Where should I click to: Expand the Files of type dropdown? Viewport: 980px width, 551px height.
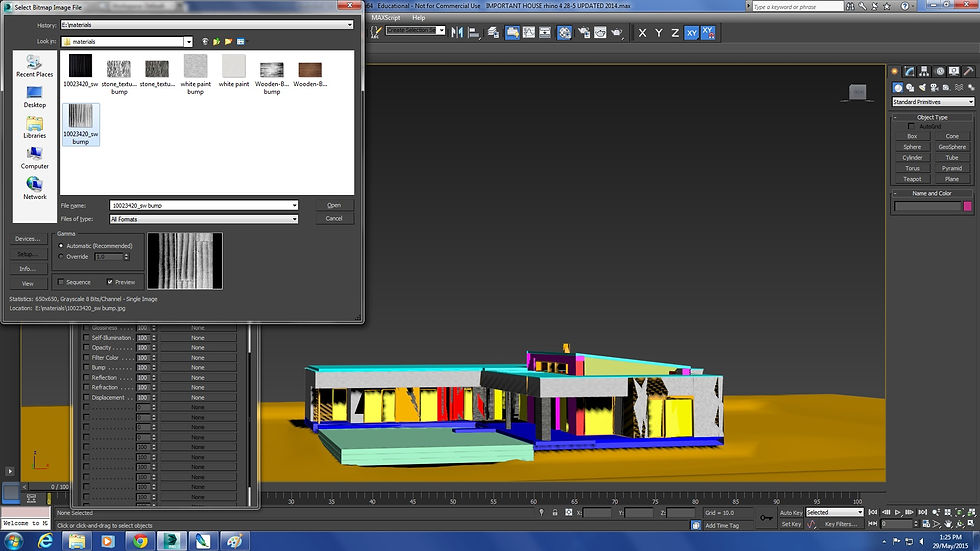click(294, 218)
